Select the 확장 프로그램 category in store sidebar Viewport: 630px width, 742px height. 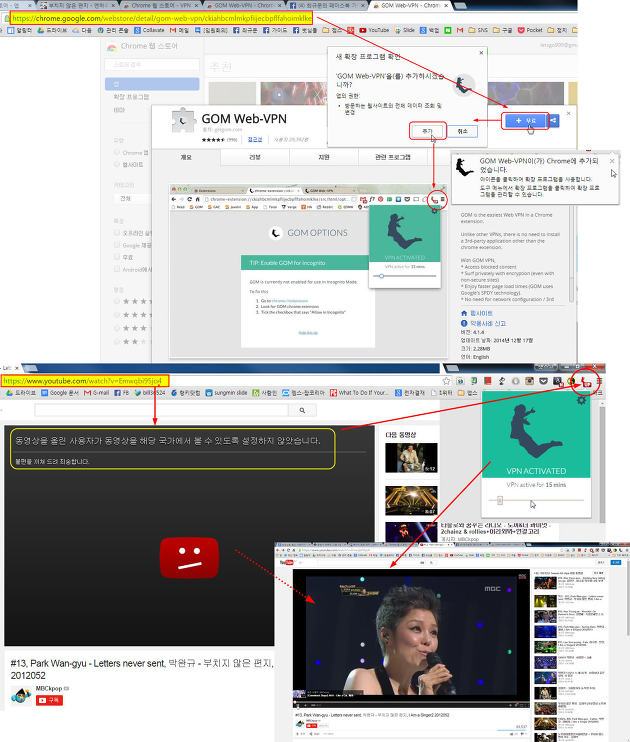[x=131, y=97]
